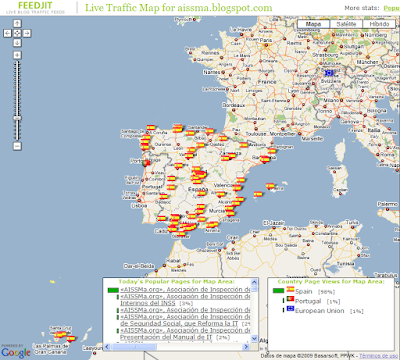This screenshot has height=360, width=400.
Task: Click the Spain entry in country page views
Action: [304, 291]
